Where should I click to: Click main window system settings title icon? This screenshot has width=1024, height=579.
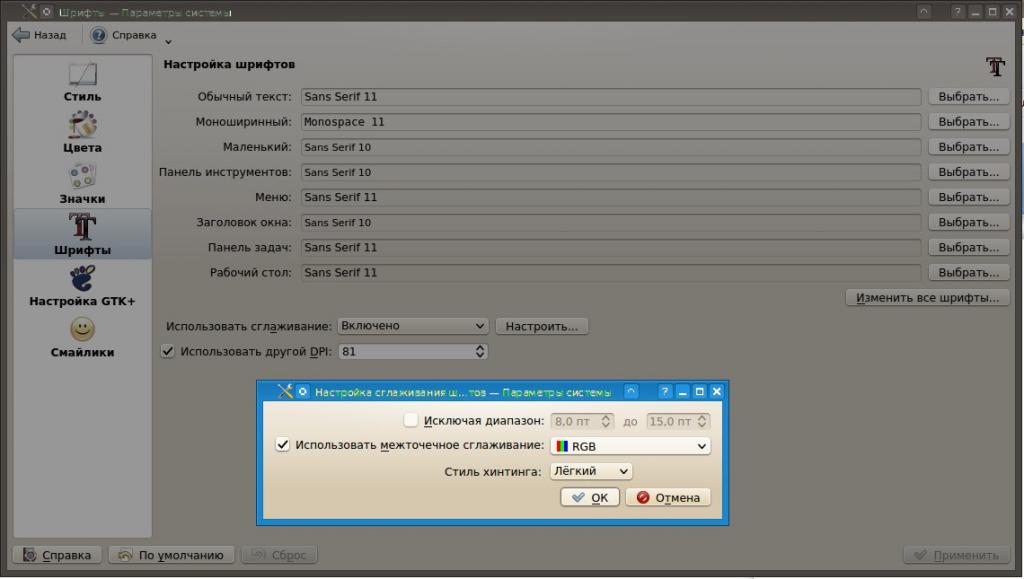(29, 11)
